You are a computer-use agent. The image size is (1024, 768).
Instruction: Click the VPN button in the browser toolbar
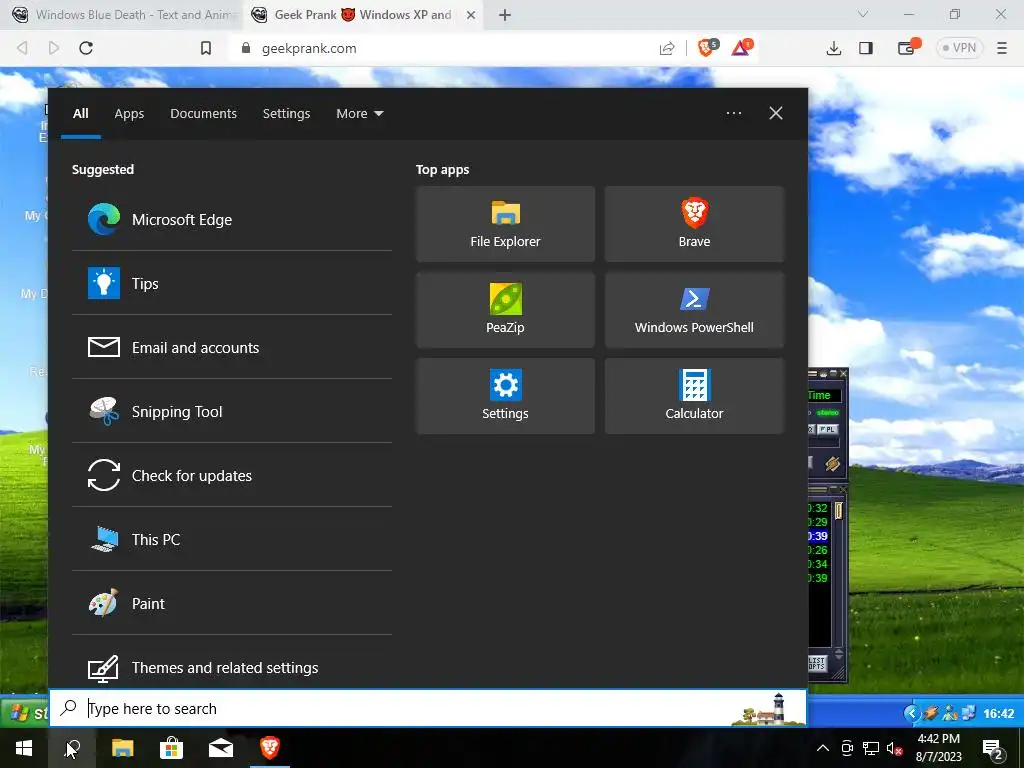[959, 48]
